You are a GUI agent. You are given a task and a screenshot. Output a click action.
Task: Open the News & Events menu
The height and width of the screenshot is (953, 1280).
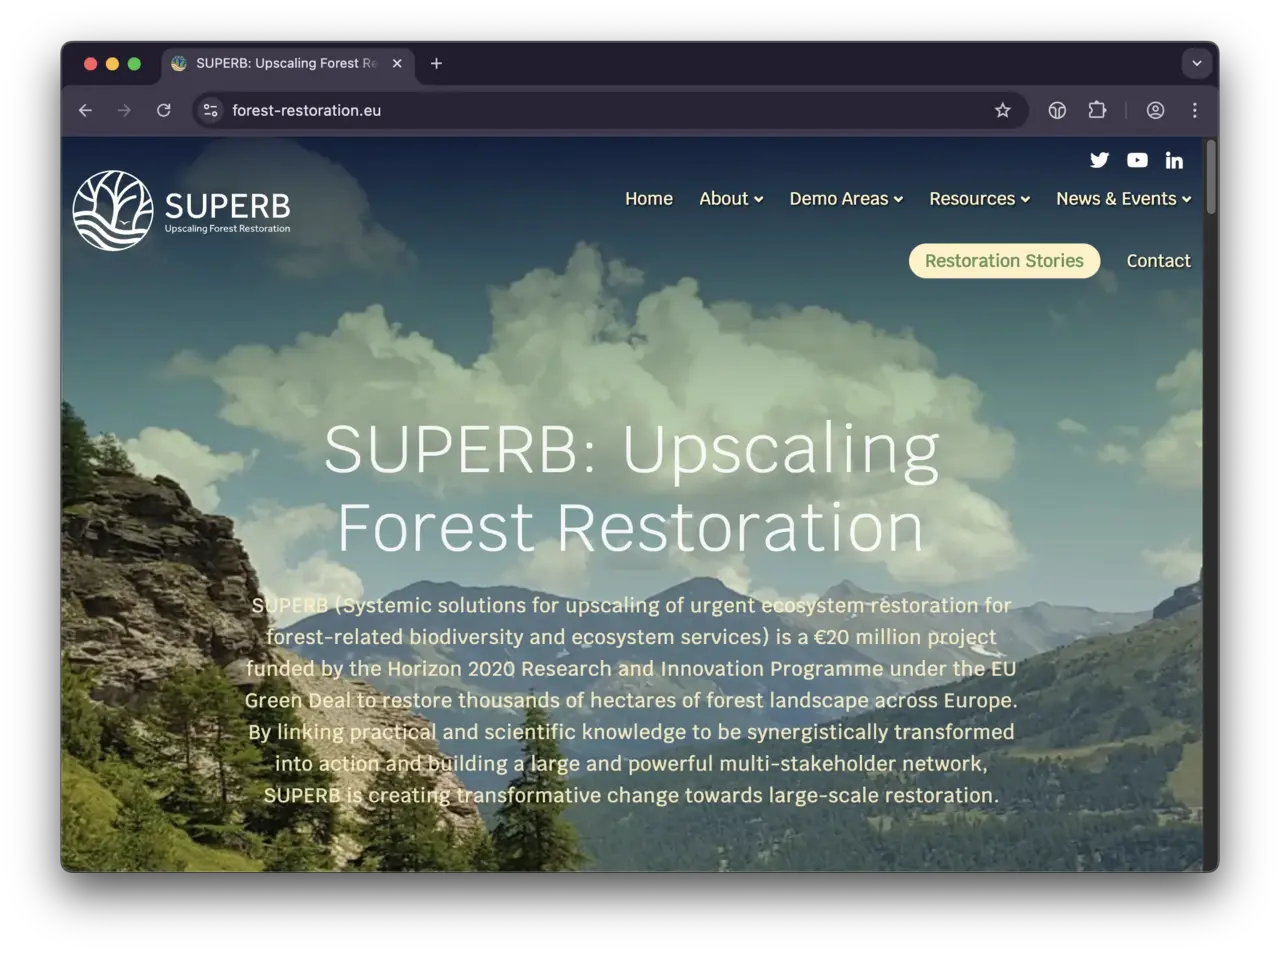1123,199
